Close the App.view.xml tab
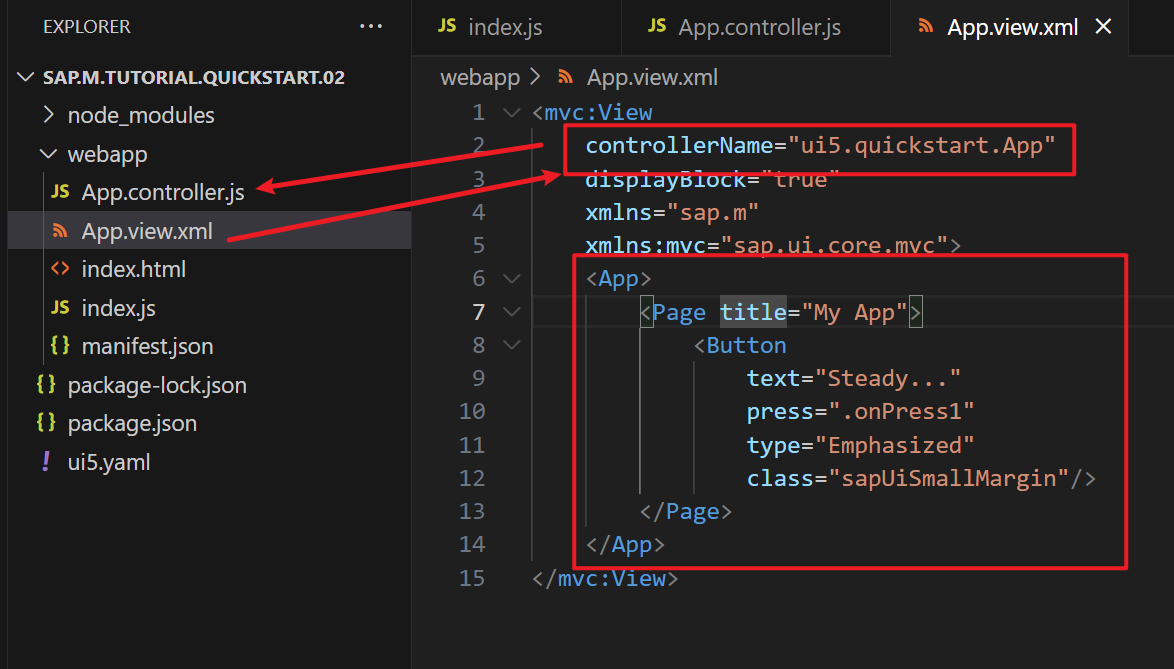Screen dimensions: 1174x669 point(1103,27)
